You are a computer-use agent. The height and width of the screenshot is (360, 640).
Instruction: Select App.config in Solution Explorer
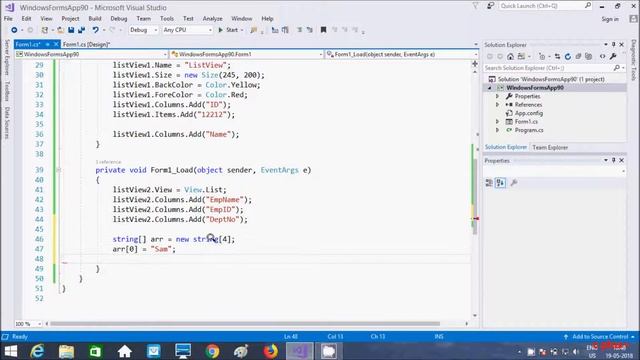[528, 113]
